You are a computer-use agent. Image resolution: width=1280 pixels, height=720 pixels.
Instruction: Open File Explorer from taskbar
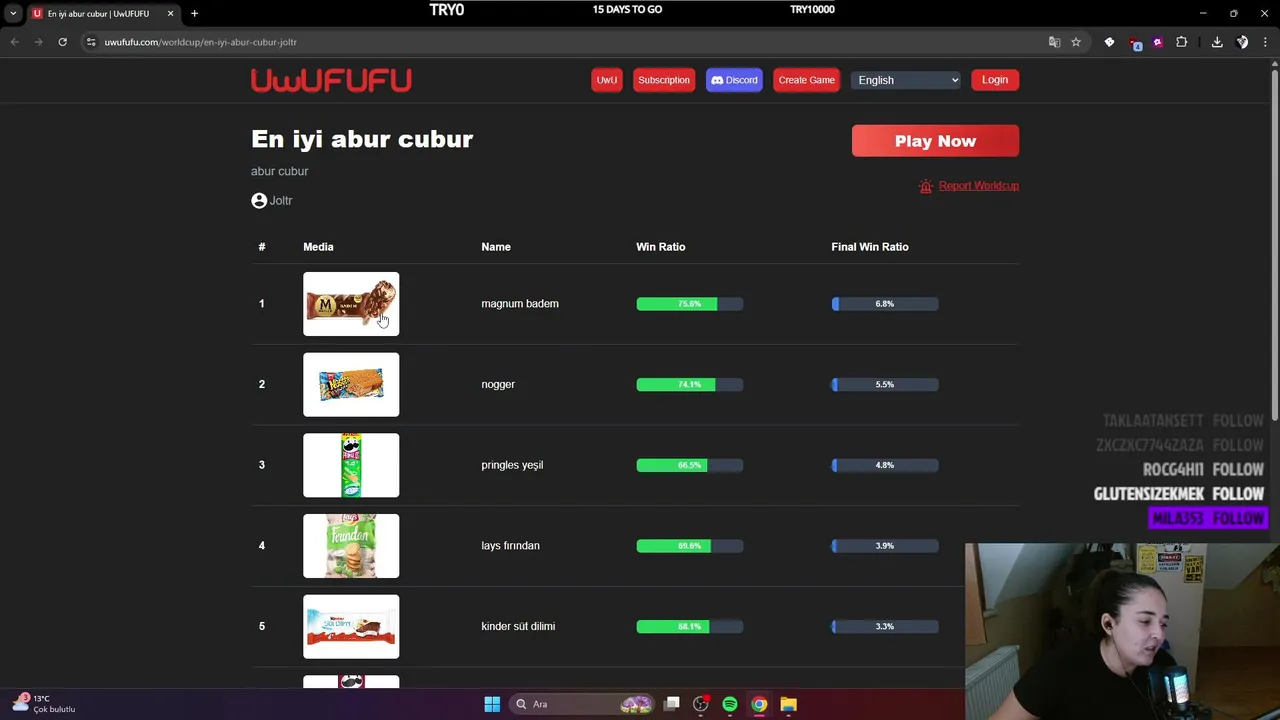click(x=788, y=704)
